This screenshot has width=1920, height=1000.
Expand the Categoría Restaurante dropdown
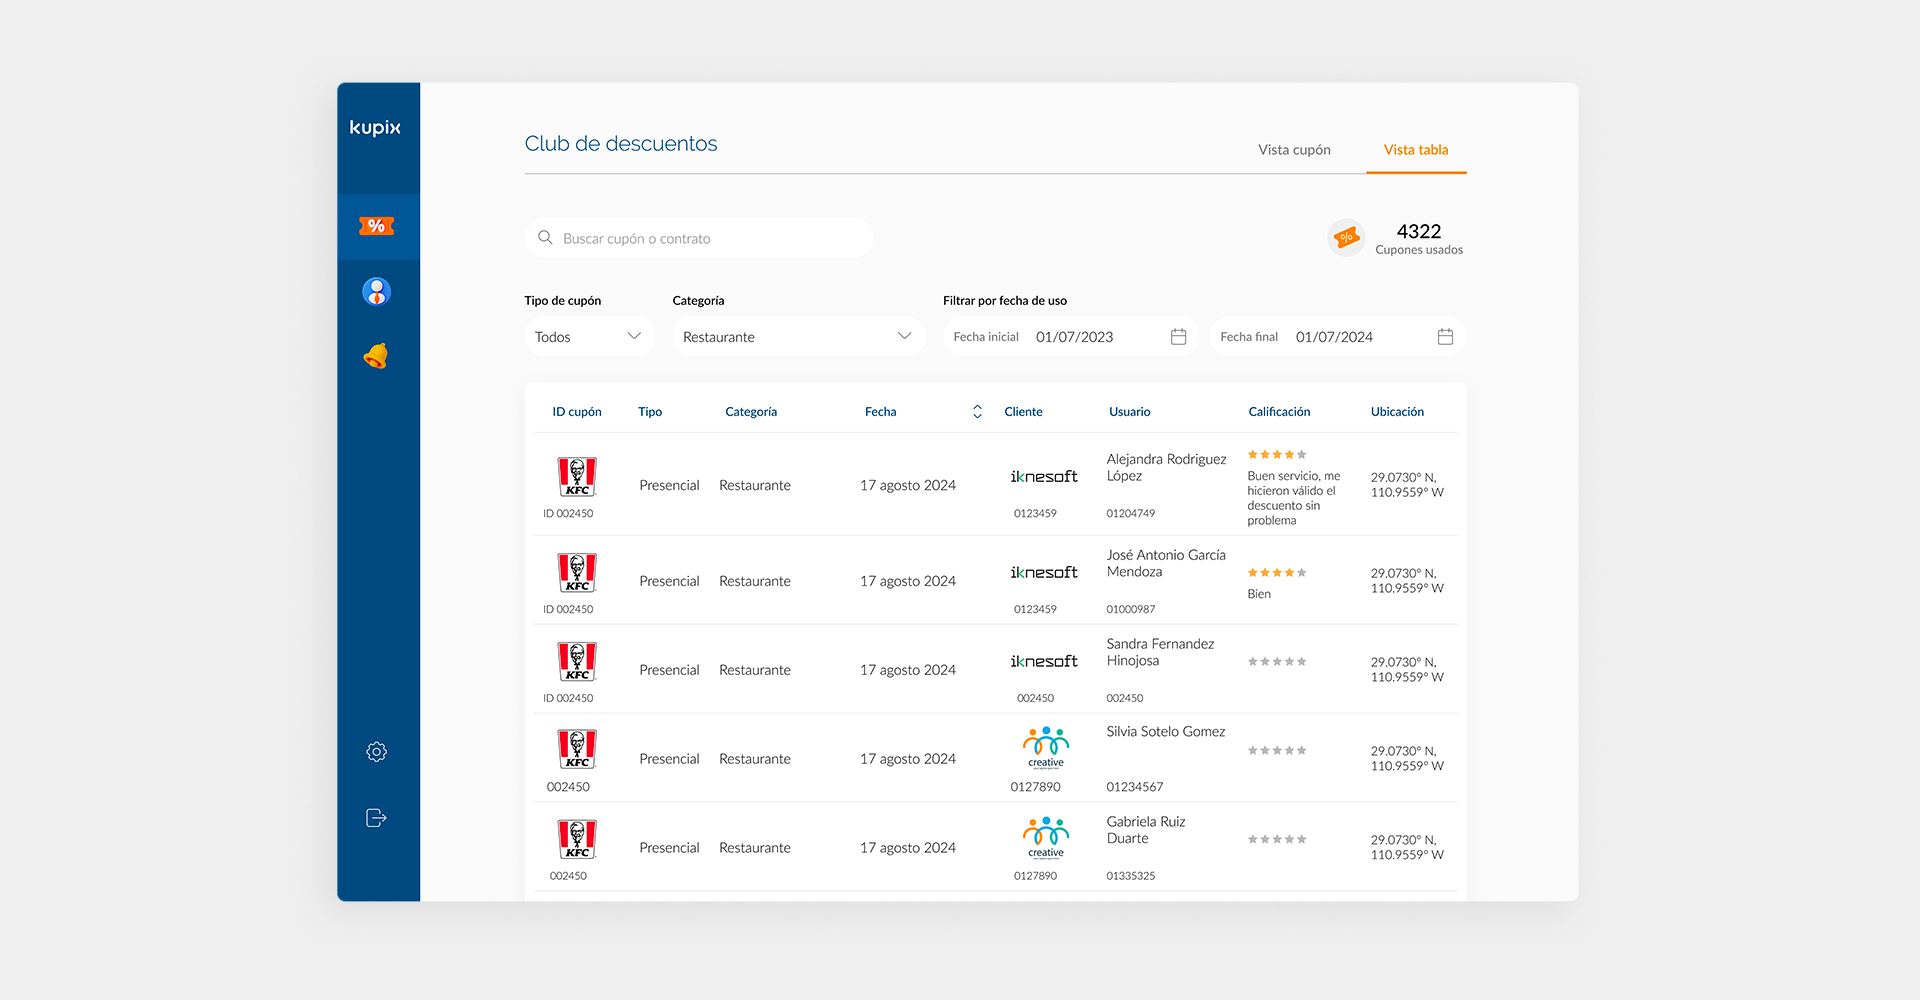[x=797, y=337]
